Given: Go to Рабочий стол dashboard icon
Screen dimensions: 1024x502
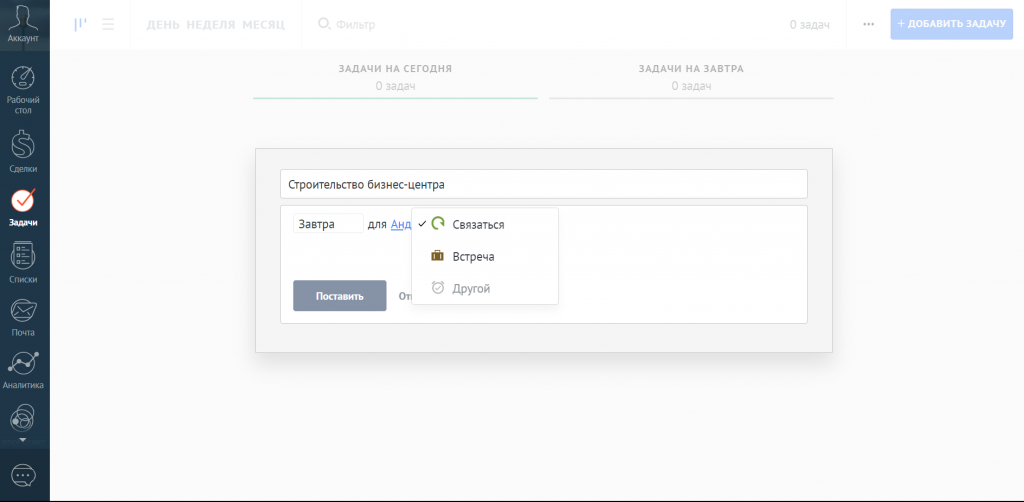Looking at the screenshot, I should pos(24,78).
